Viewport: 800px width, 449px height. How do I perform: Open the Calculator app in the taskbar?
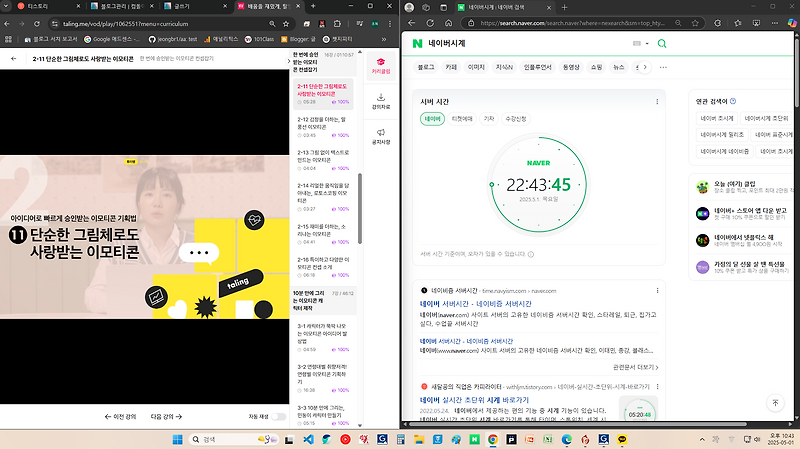401,439
